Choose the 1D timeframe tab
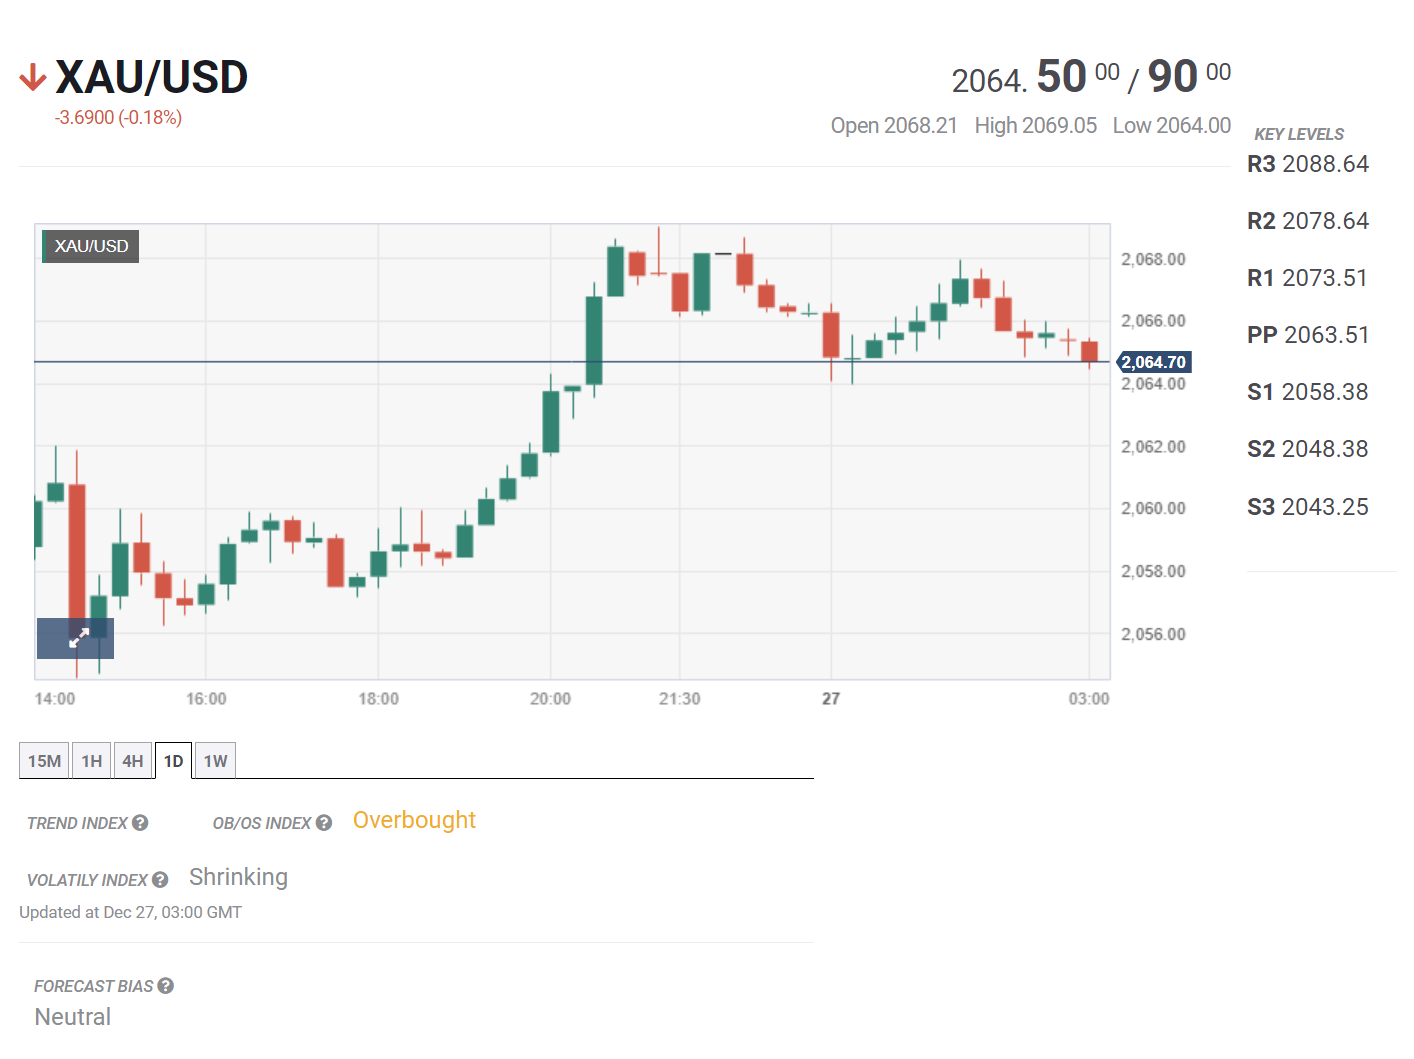The image size is (1414, 1059). point(173,761)
